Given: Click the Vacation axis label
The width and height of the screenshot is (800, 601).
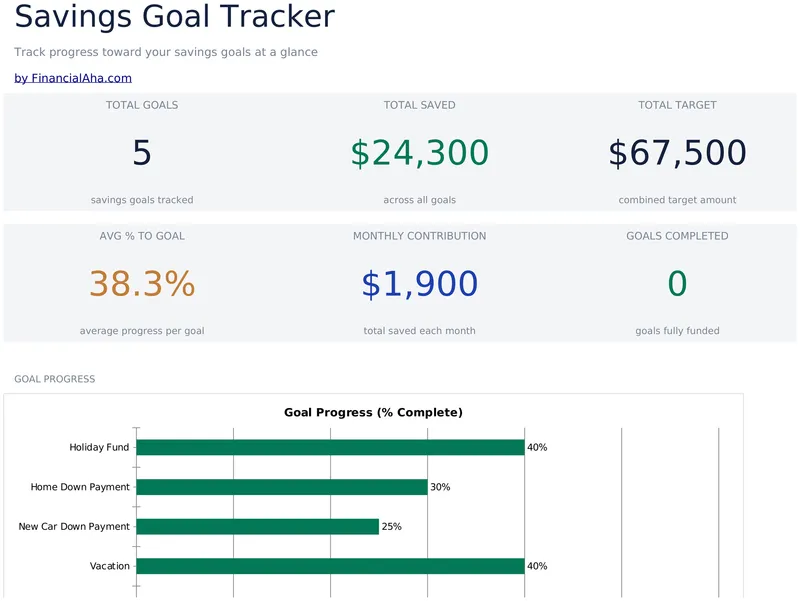Looking at the screenshot, I should [x=110, y=566].
